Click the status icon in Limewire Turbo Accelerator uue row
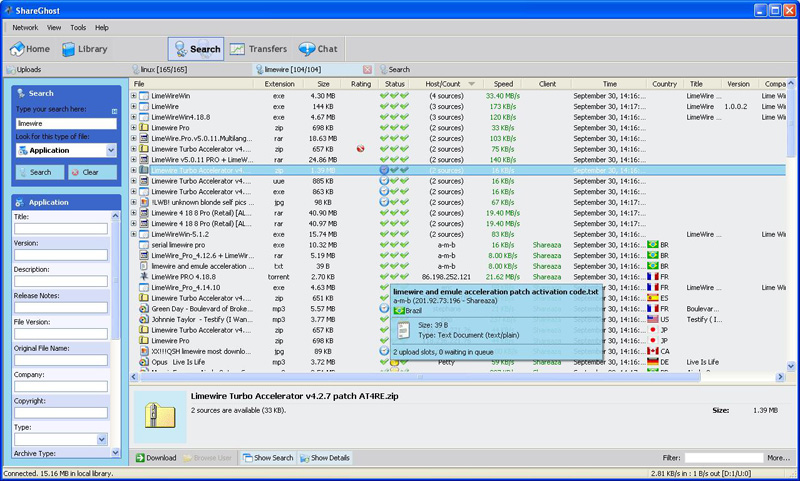 coord(384,181)
